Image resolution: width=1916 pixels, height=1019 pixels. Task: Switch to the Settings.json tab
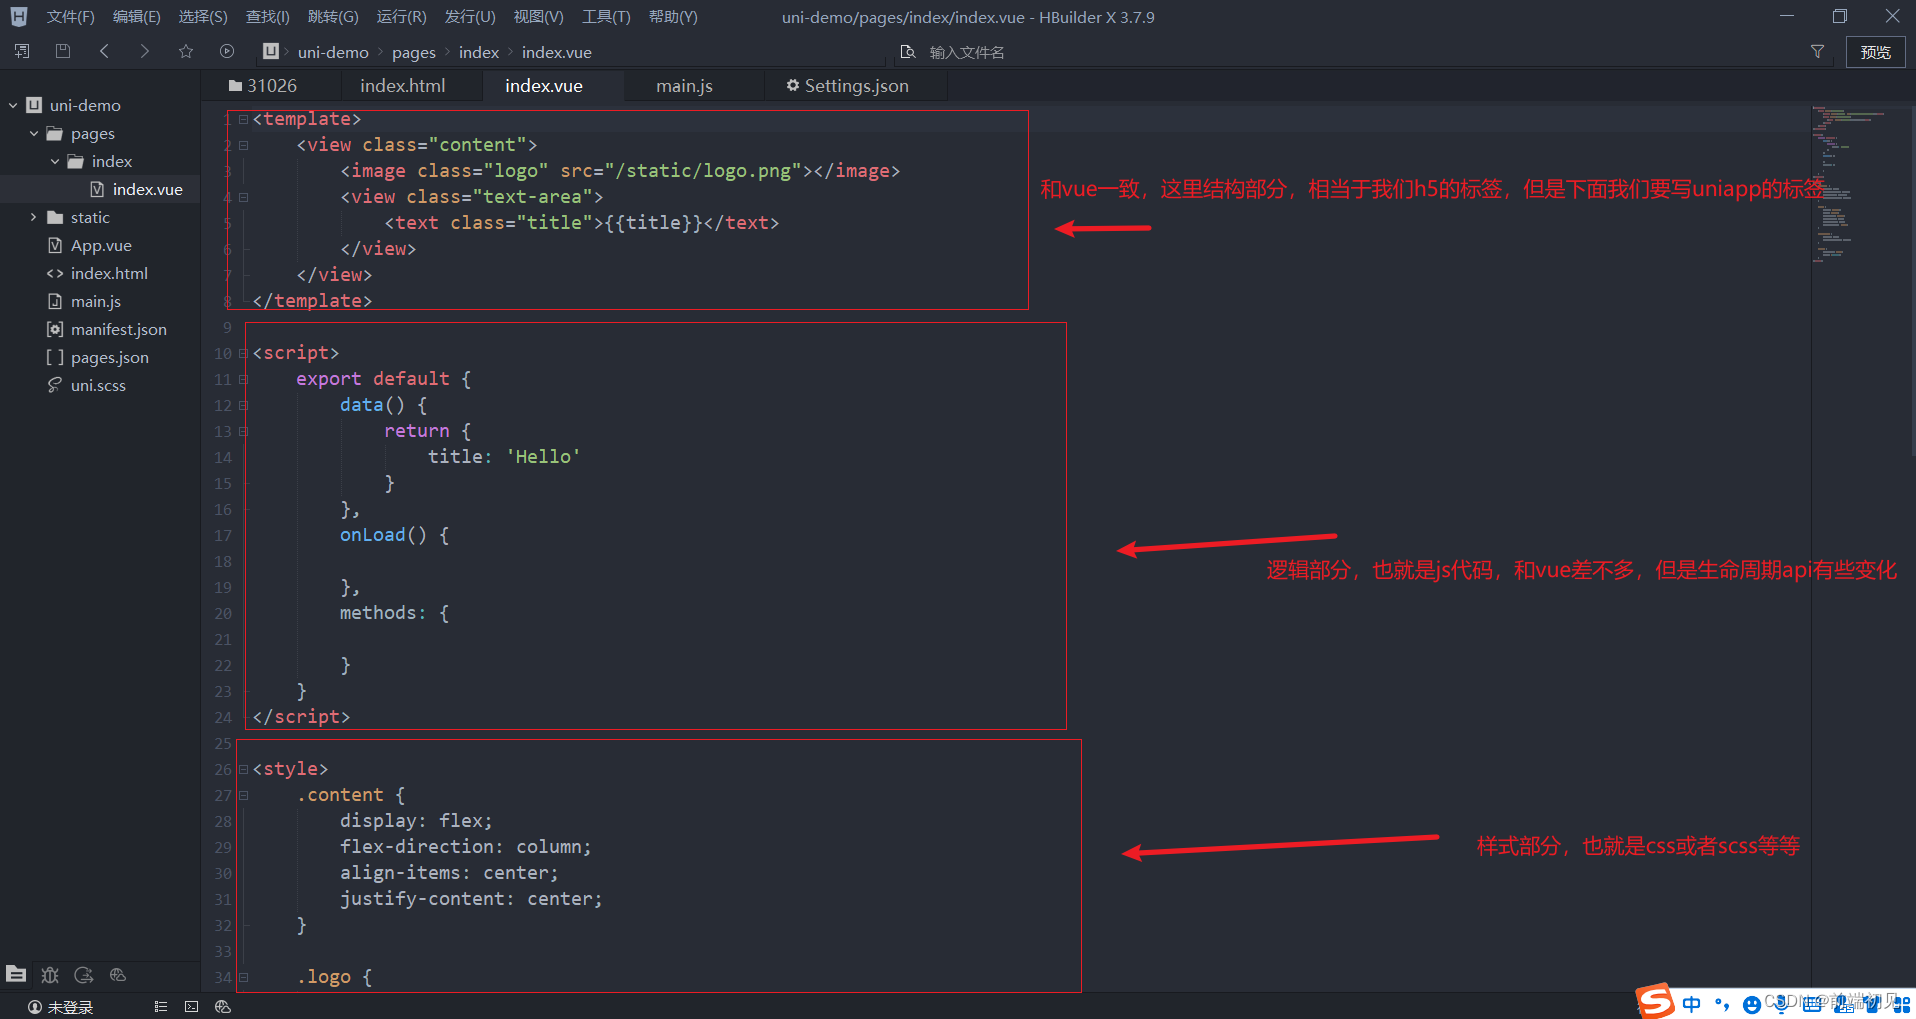pos(847,86)
